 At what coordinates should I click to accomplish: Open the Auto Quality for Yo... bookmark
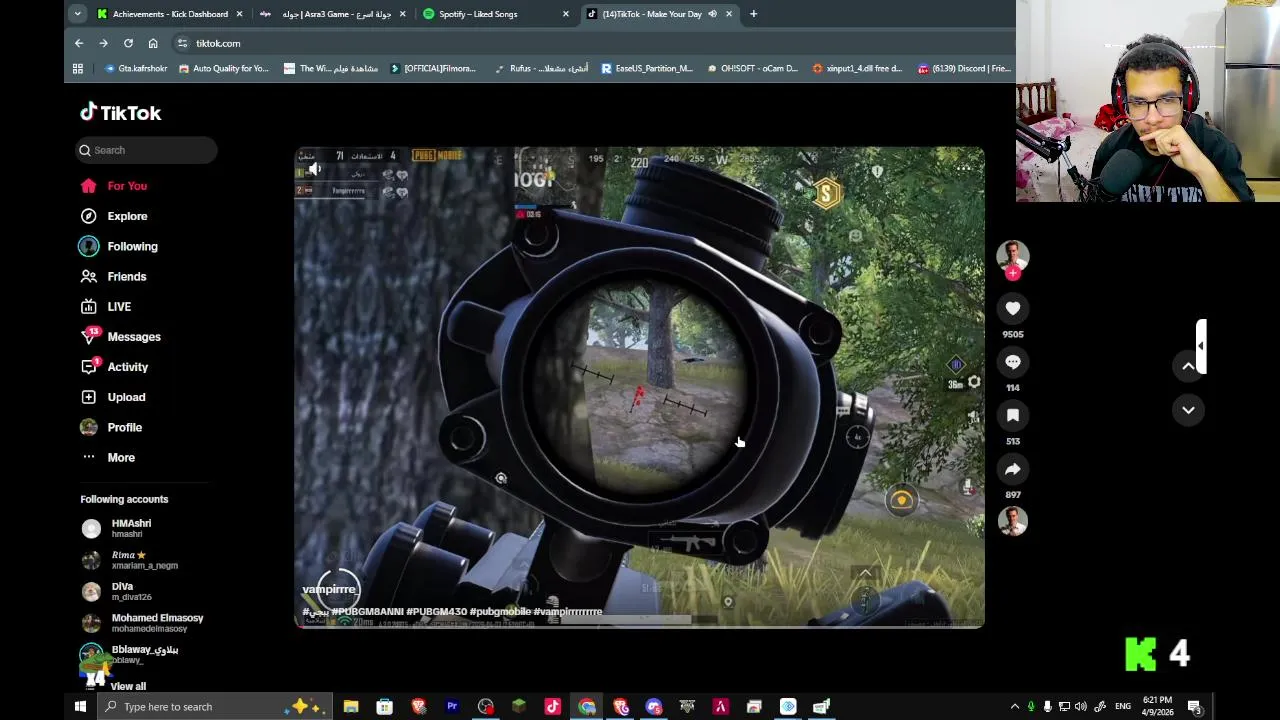coord(224,69)
